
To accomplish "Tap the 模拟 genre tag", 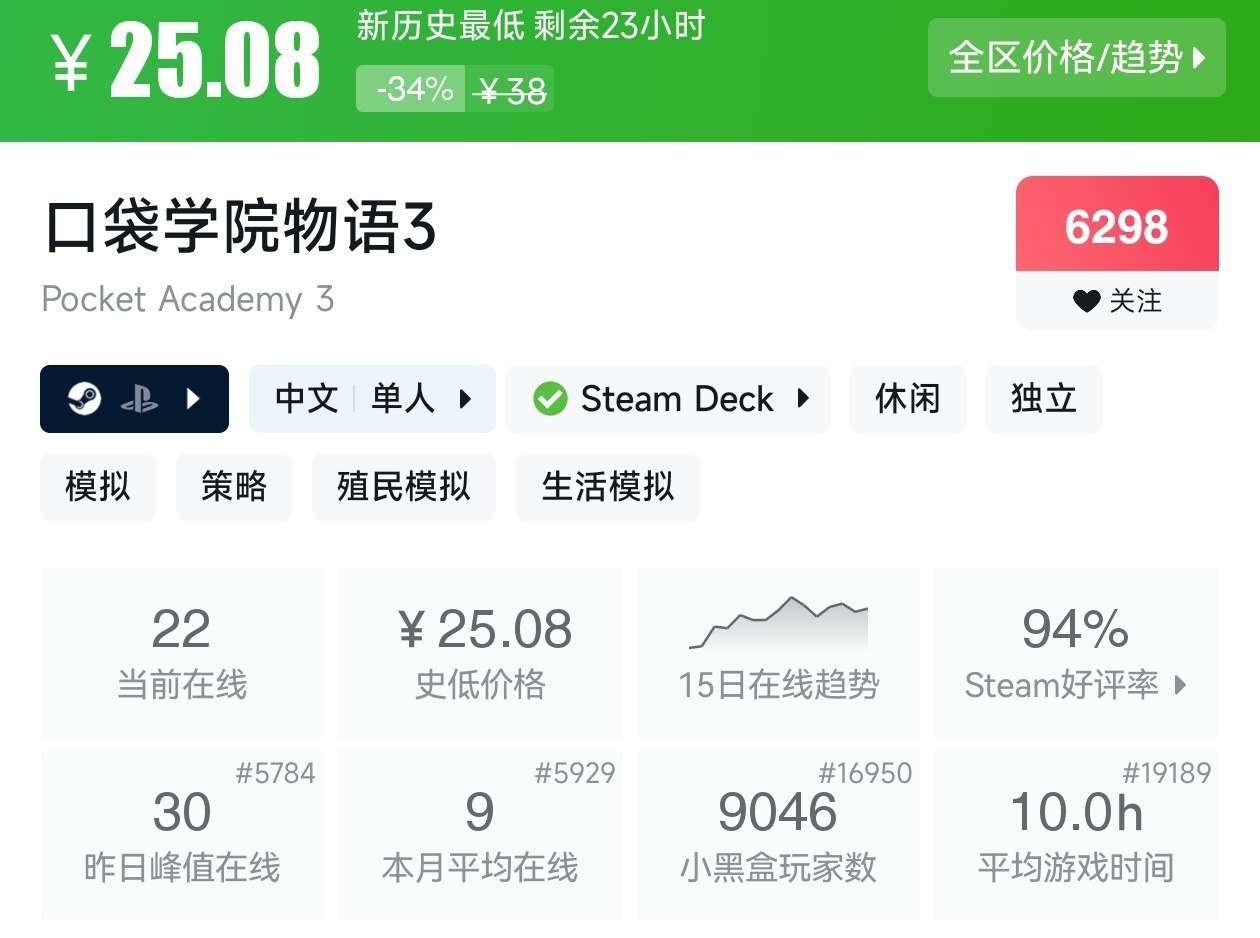I will click(x=97, y=487).
